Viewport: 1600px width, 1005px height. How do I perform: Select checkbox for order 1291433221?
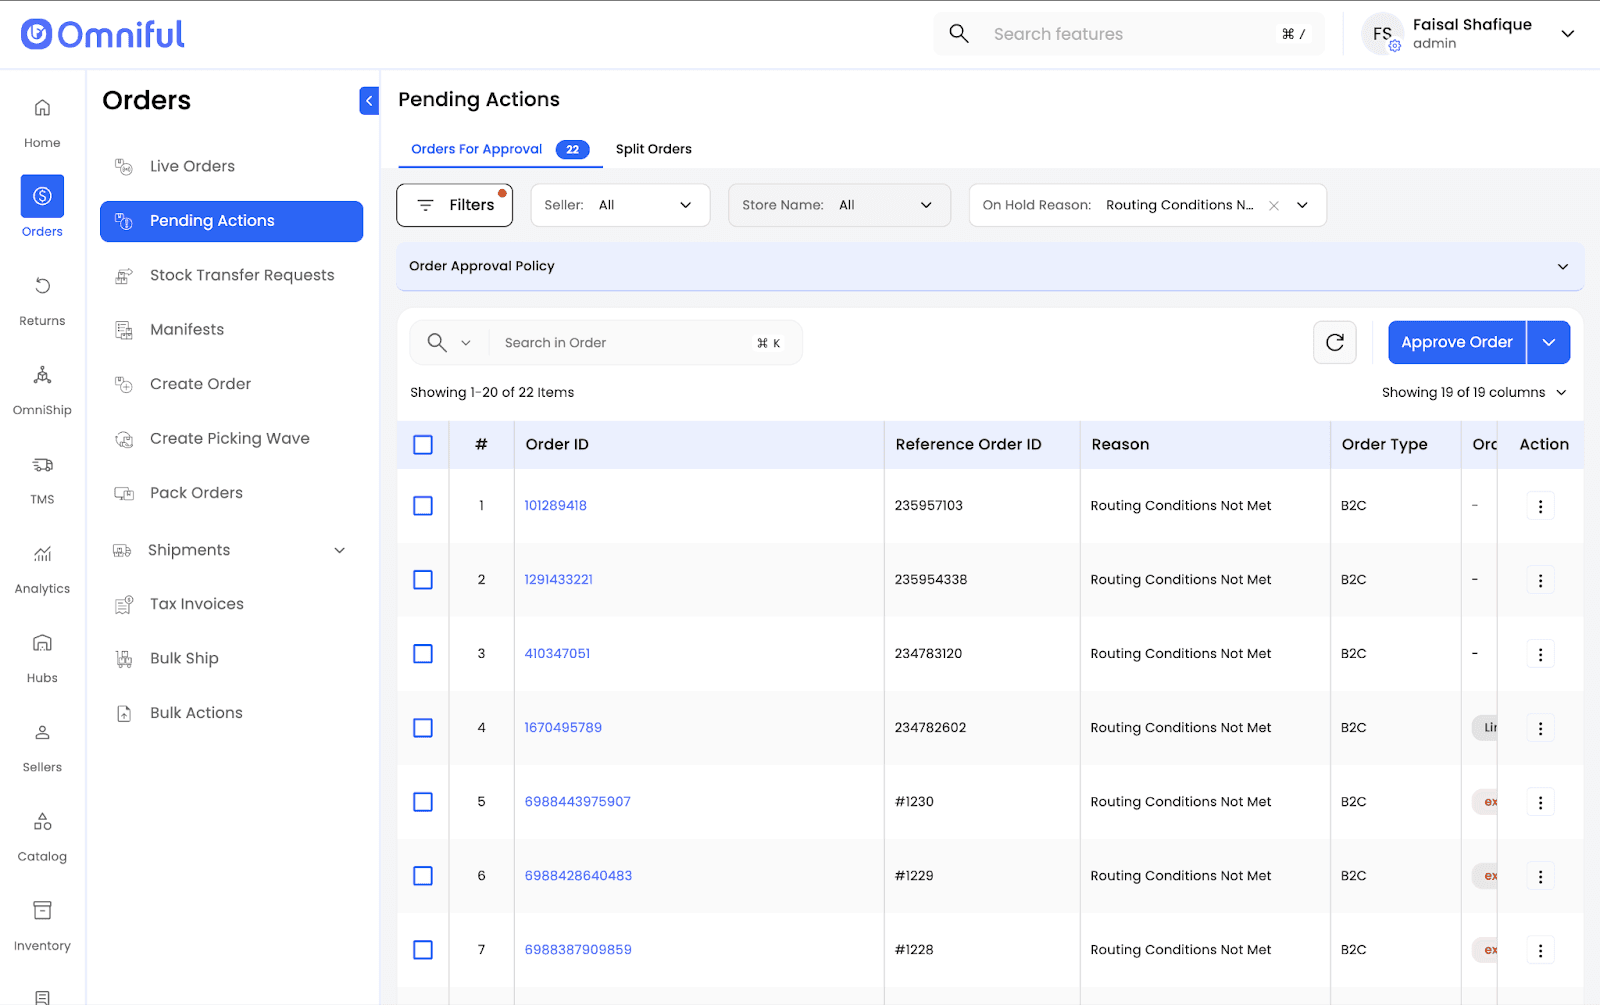tap(423, 580)
